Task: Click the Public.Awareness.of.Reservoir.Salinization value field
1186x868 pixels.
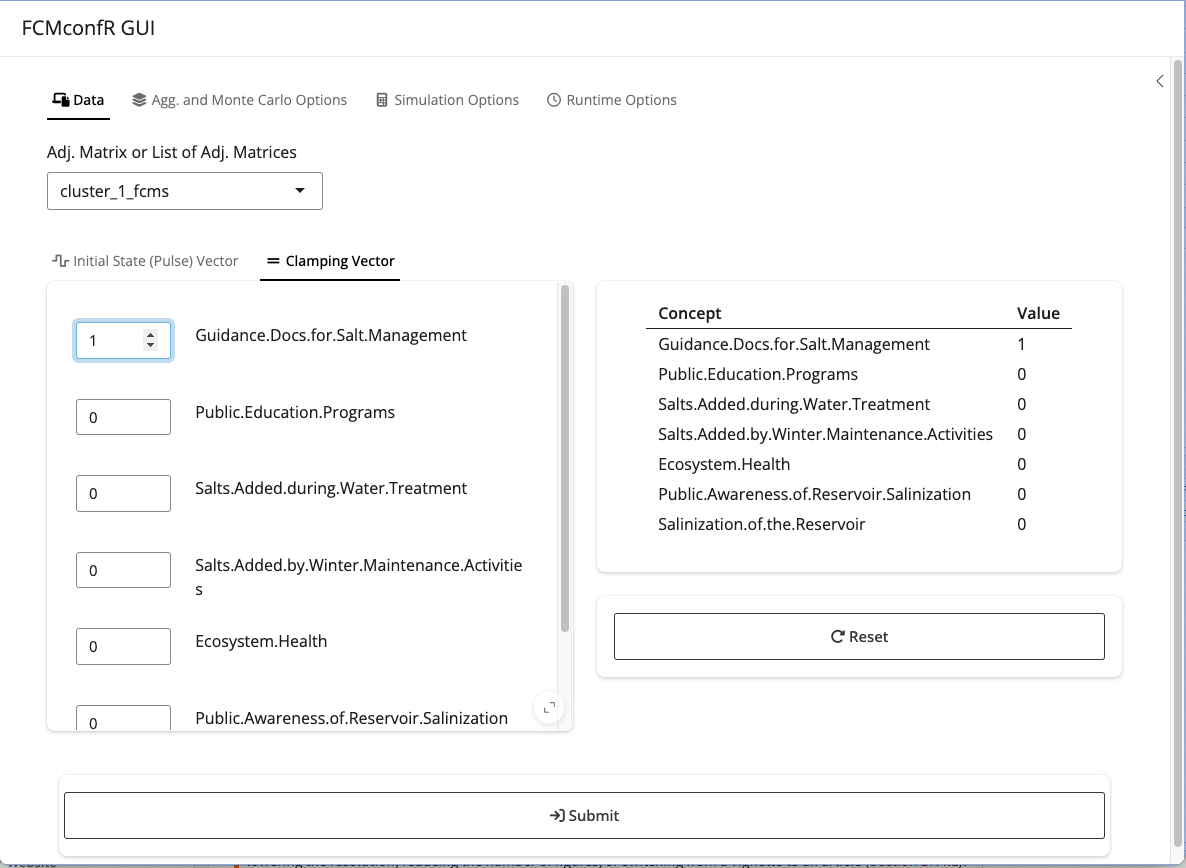Action: coord(123,718)
